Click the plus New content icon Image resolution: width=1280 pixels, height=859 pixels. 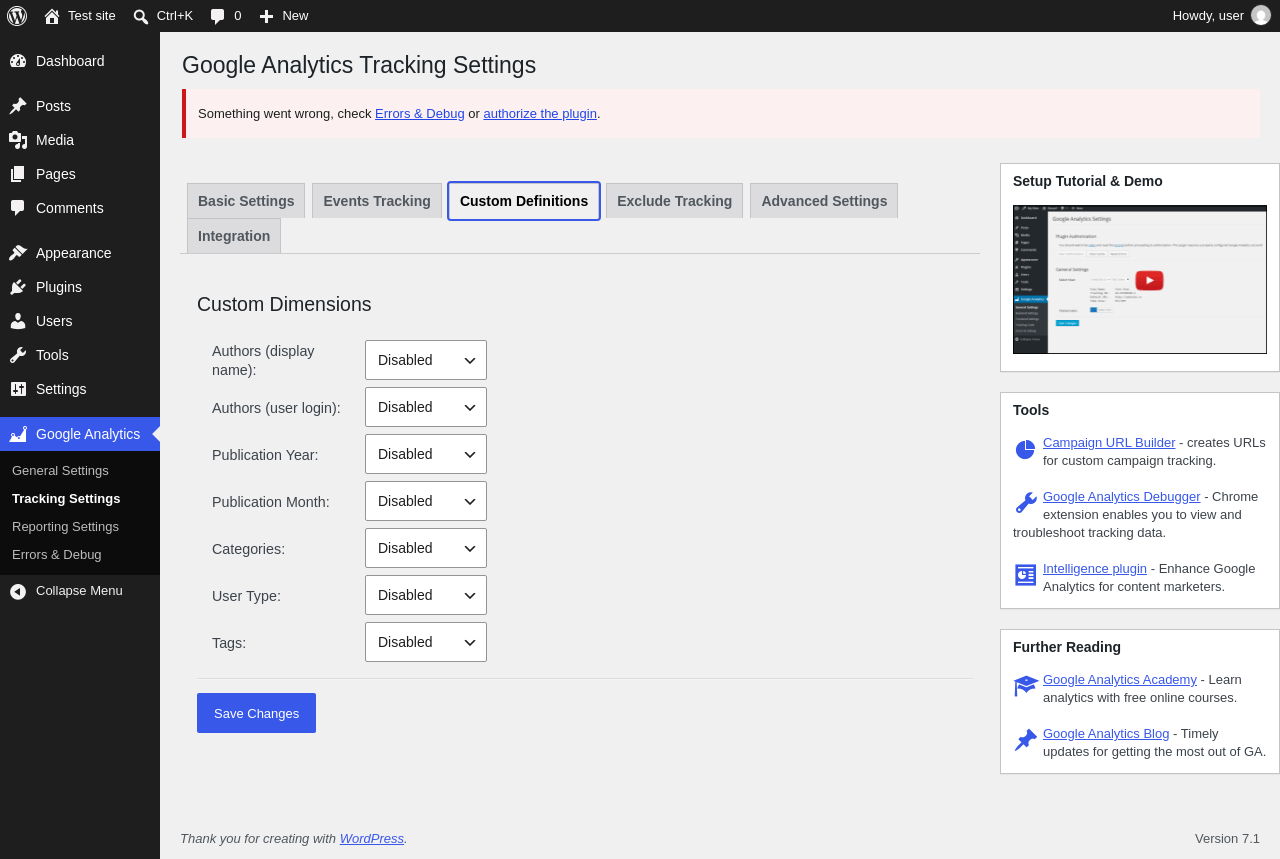coord(266,16)
